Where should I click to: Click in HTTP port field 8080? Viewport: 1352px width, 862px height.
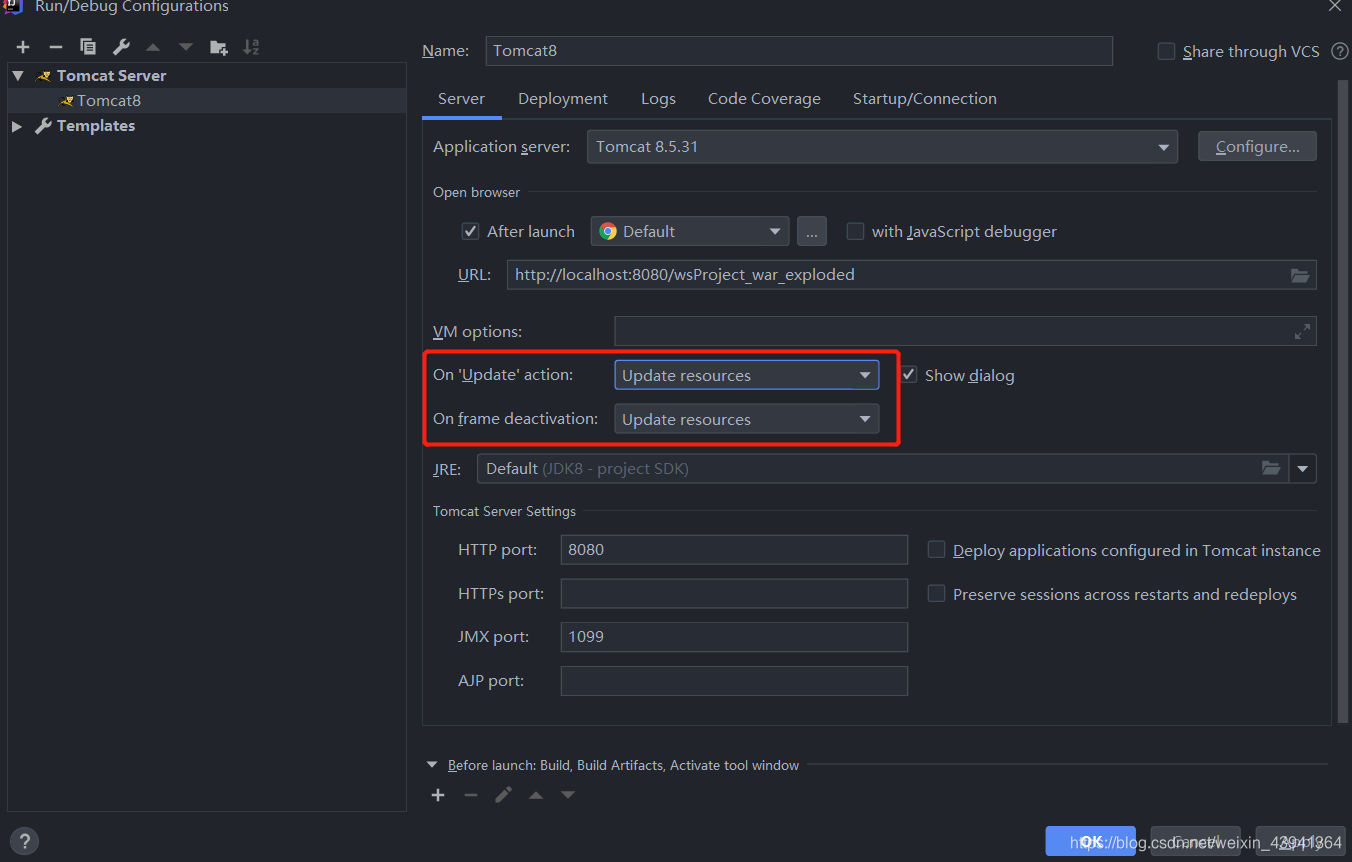(x=734, y=550)
